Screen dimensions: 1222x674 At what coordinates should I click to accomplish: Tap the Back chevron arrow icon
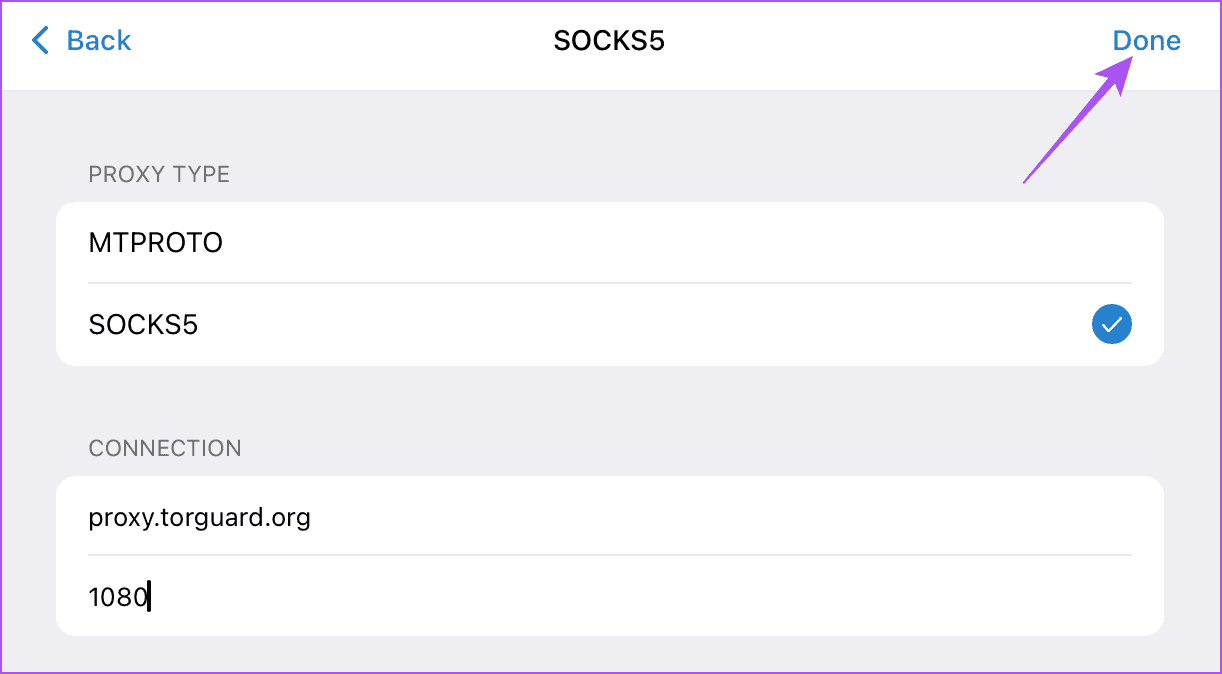[x=40, y=41]
